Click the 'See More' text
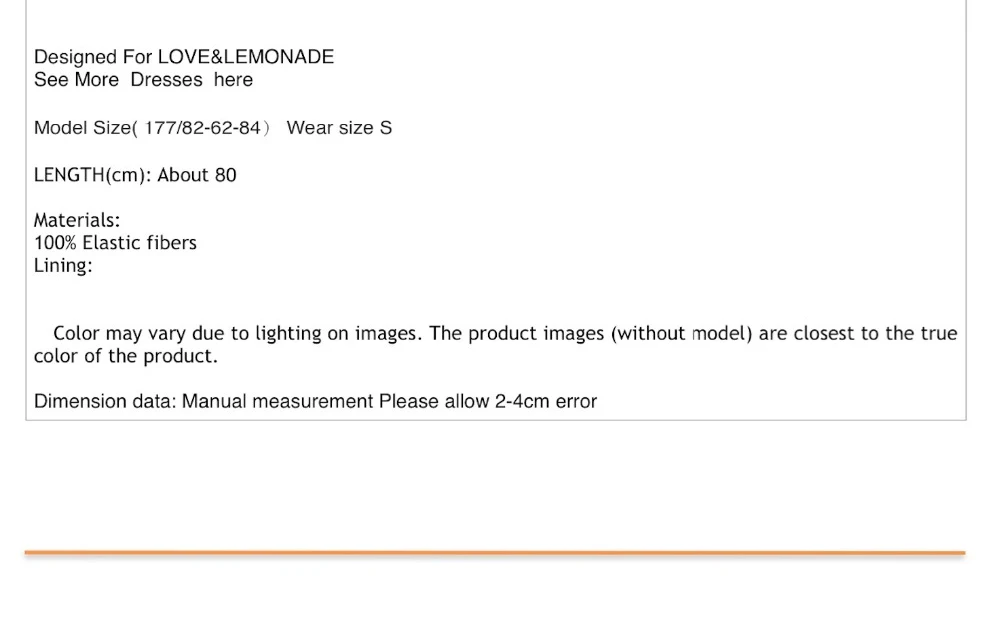This screenshot has width=1000, height=627. coord(76,80)
